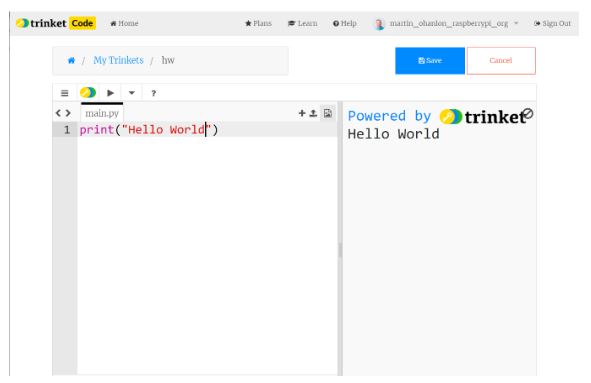Viewport: 591px width, 383px height.
Task: Select the main.py file tab
Action: click(x=102, y=113)
